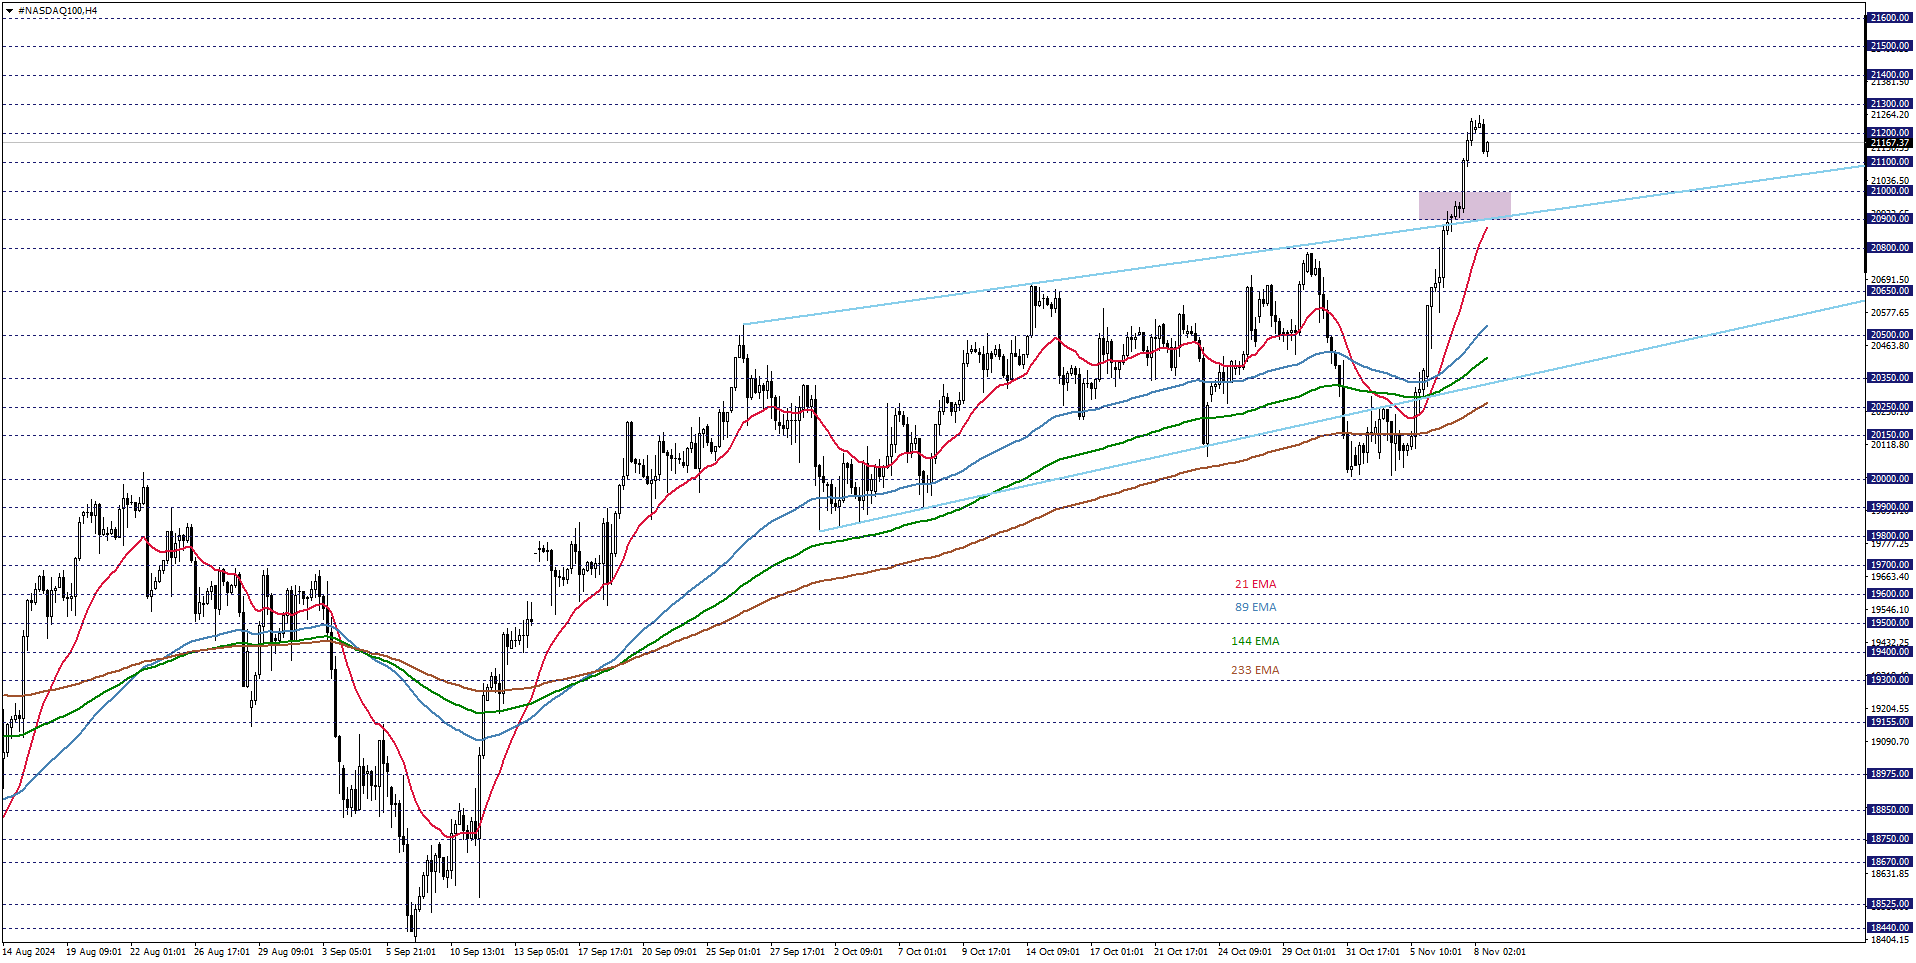Screen dimensions: 1916x963
Task: Click the 20000.00 level price label
Action: (1889, 479)
